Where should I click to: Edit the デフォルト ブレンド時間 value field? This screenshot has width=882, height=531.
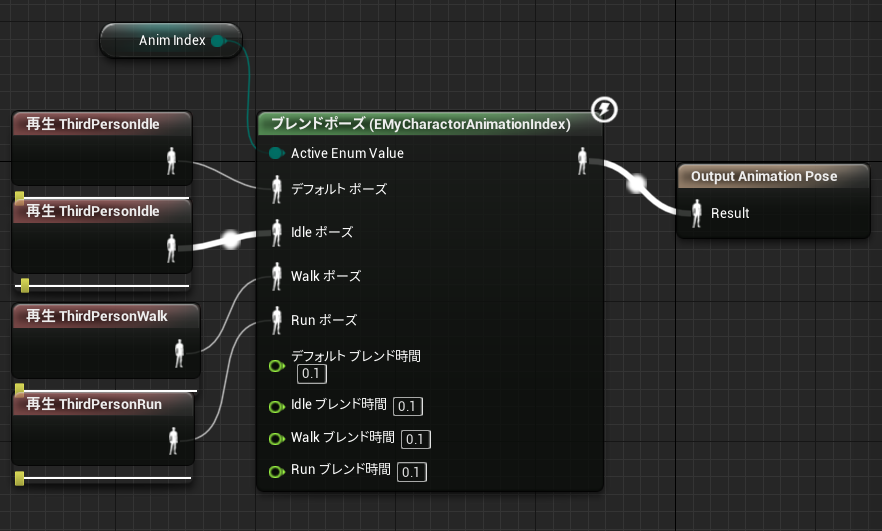click(312, 374)
